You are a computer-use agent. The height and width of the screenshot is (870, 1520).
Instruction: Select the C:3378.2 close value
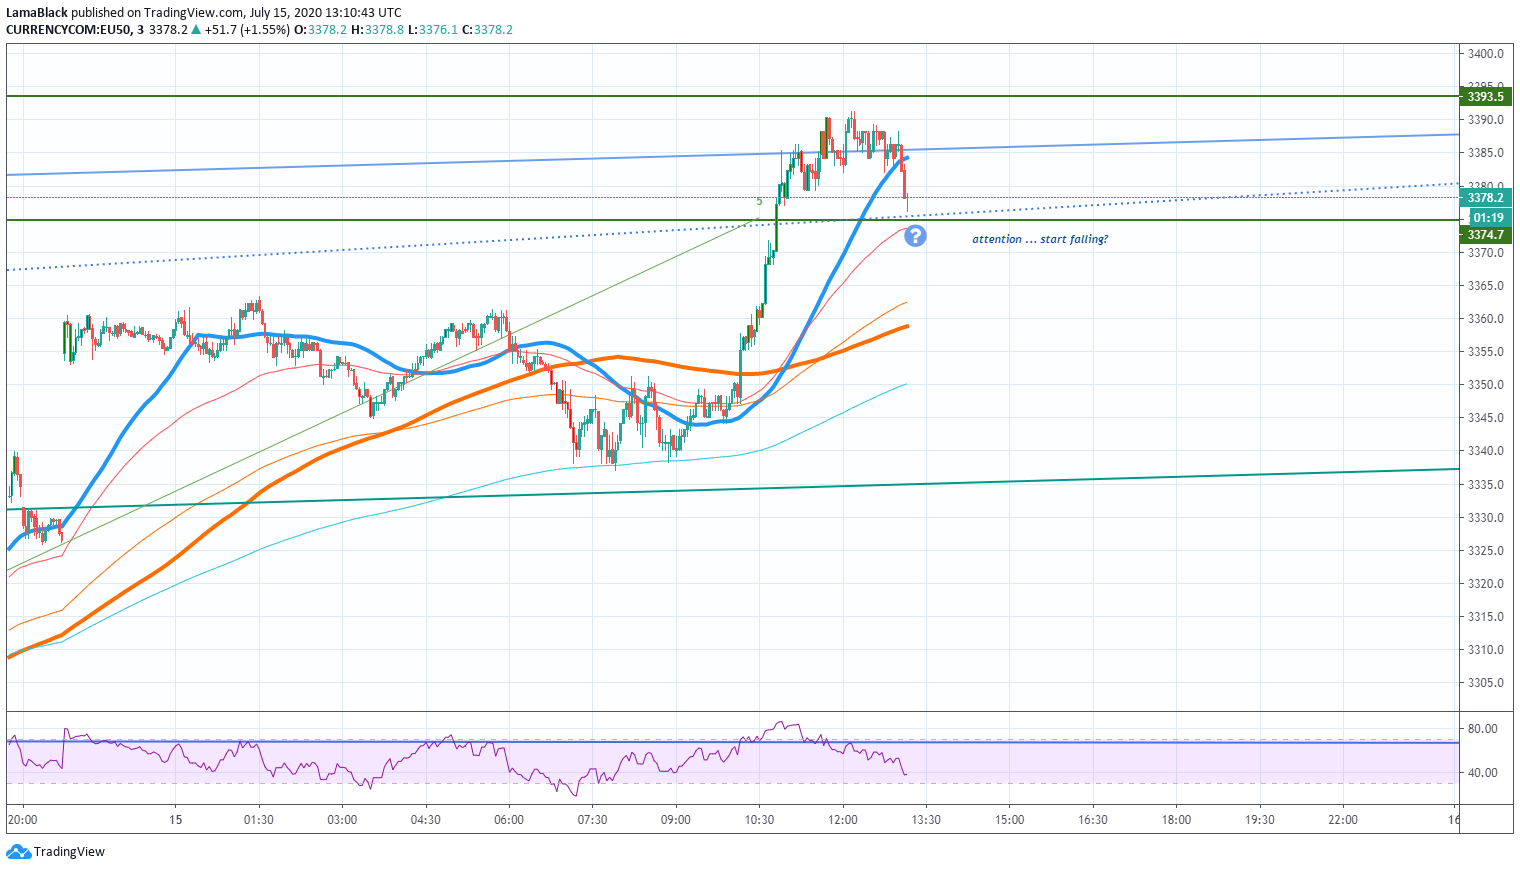[x=487, y=30]
